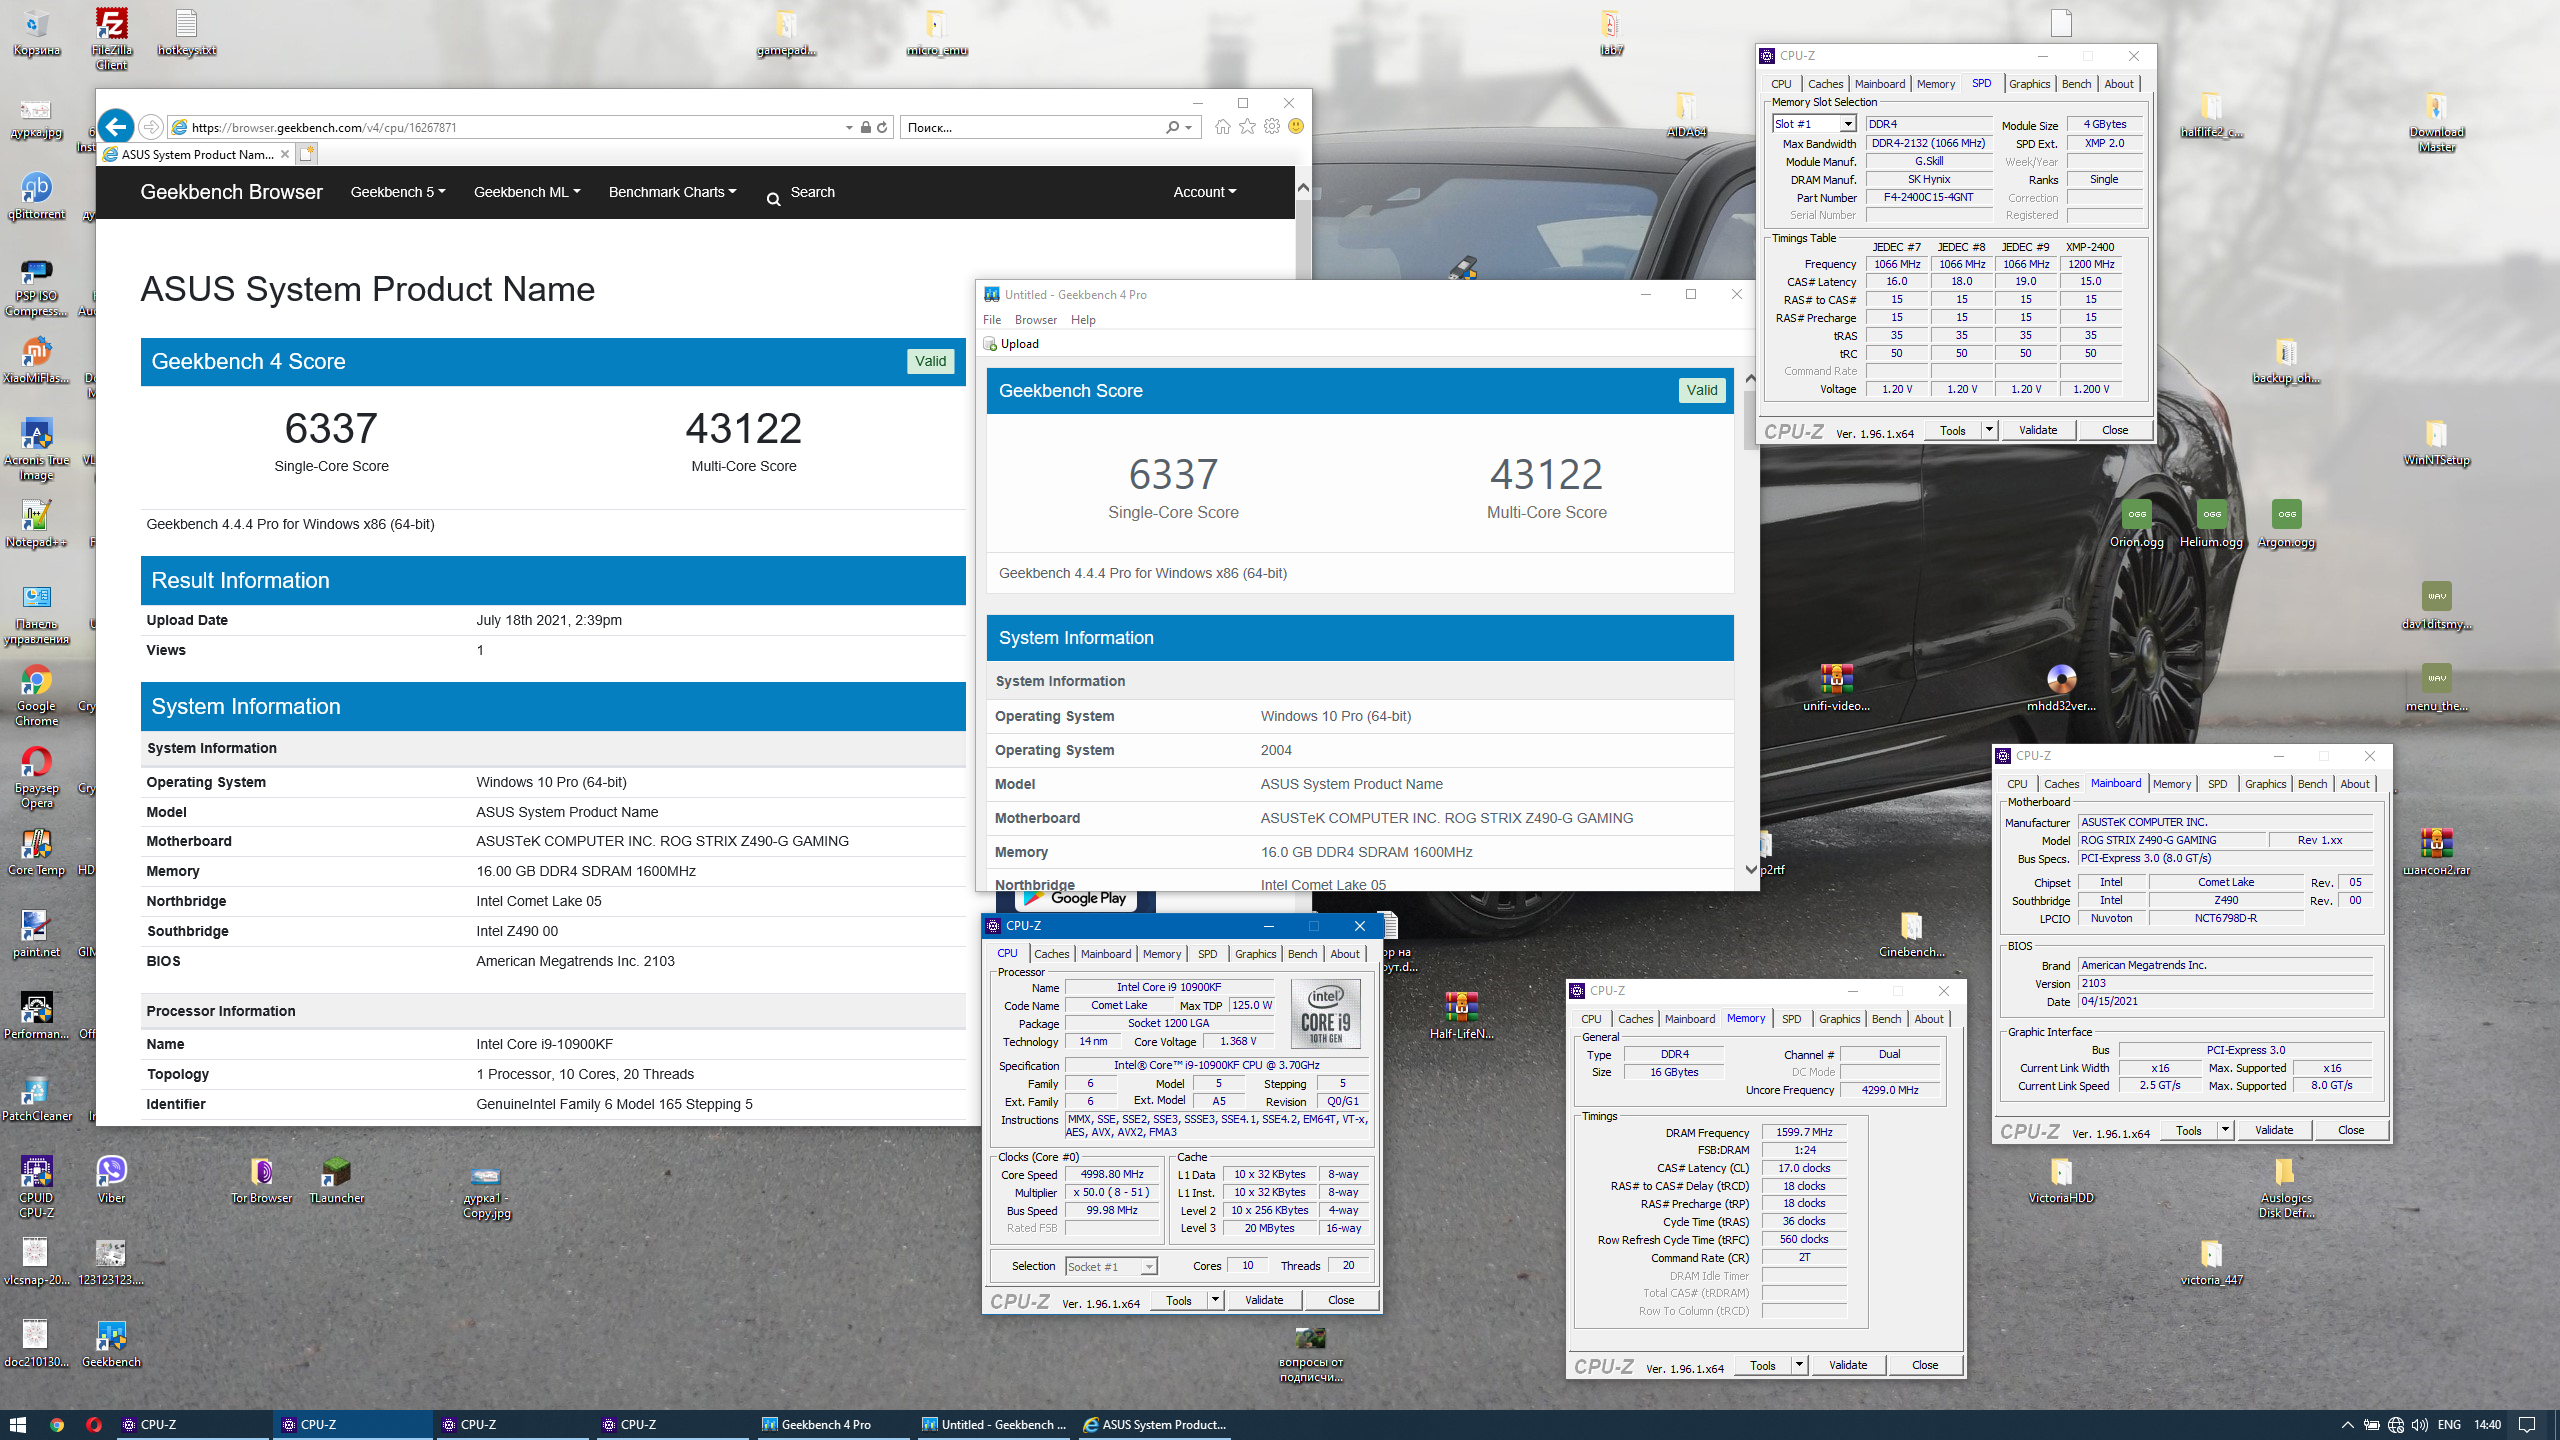Click Validate in the SPD CPU-Z window
2560x1440 pixels.
coord(2038,430)
